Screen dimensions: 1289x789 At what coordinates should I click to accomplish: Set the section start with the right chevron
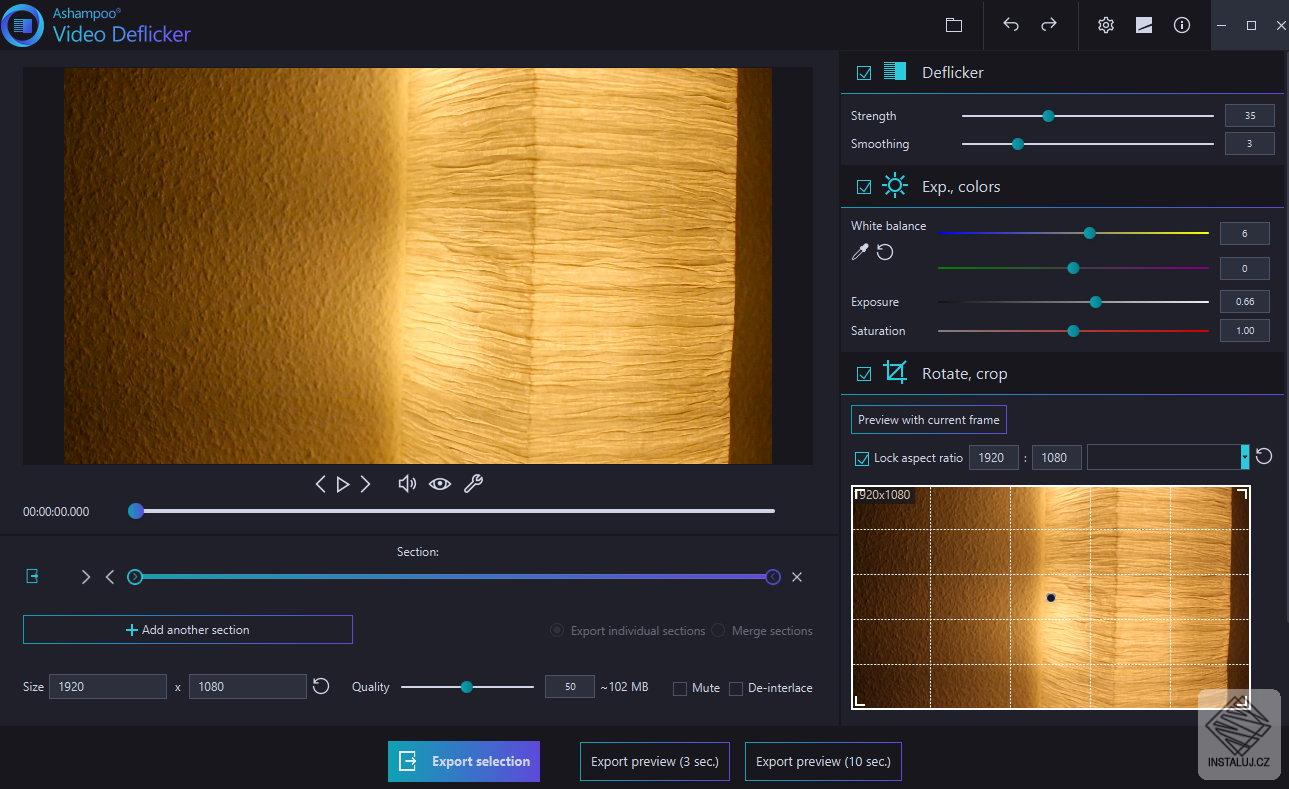86,577
